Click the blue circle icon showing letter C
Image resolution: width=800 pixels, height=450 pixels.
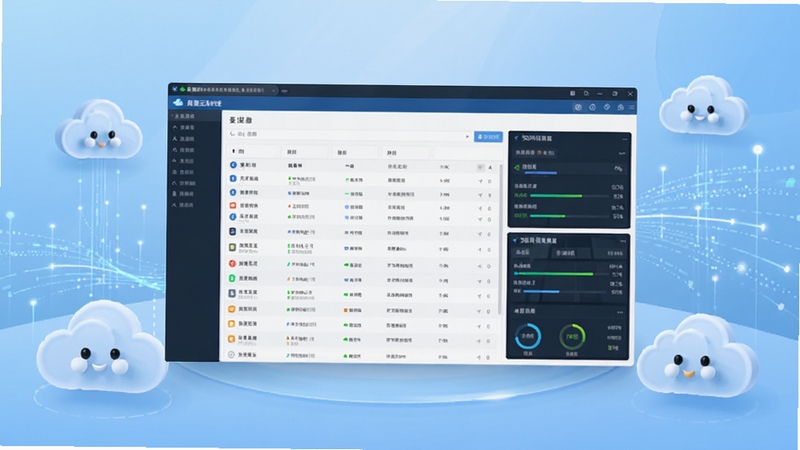point(233,165)
